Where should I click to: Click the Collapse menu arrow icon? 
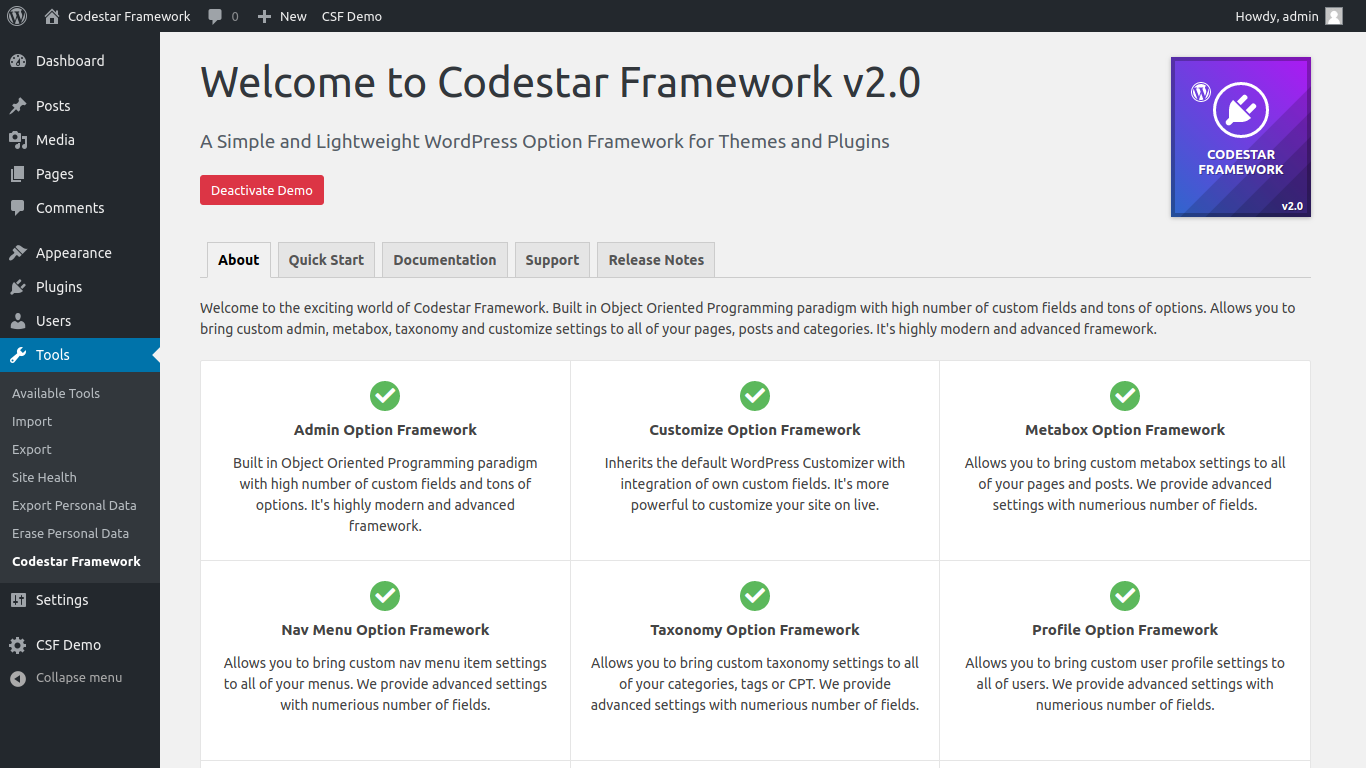coord(18,678)
